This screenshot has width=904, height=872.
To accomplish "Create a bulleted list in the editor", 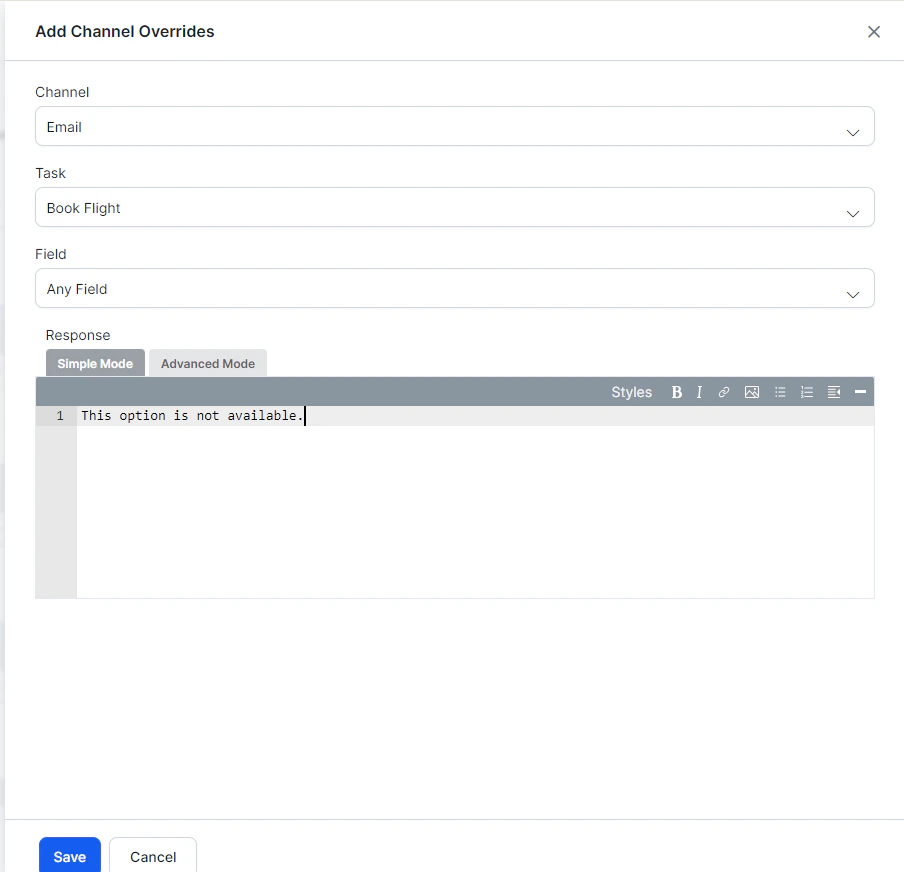I will [780, 392].
